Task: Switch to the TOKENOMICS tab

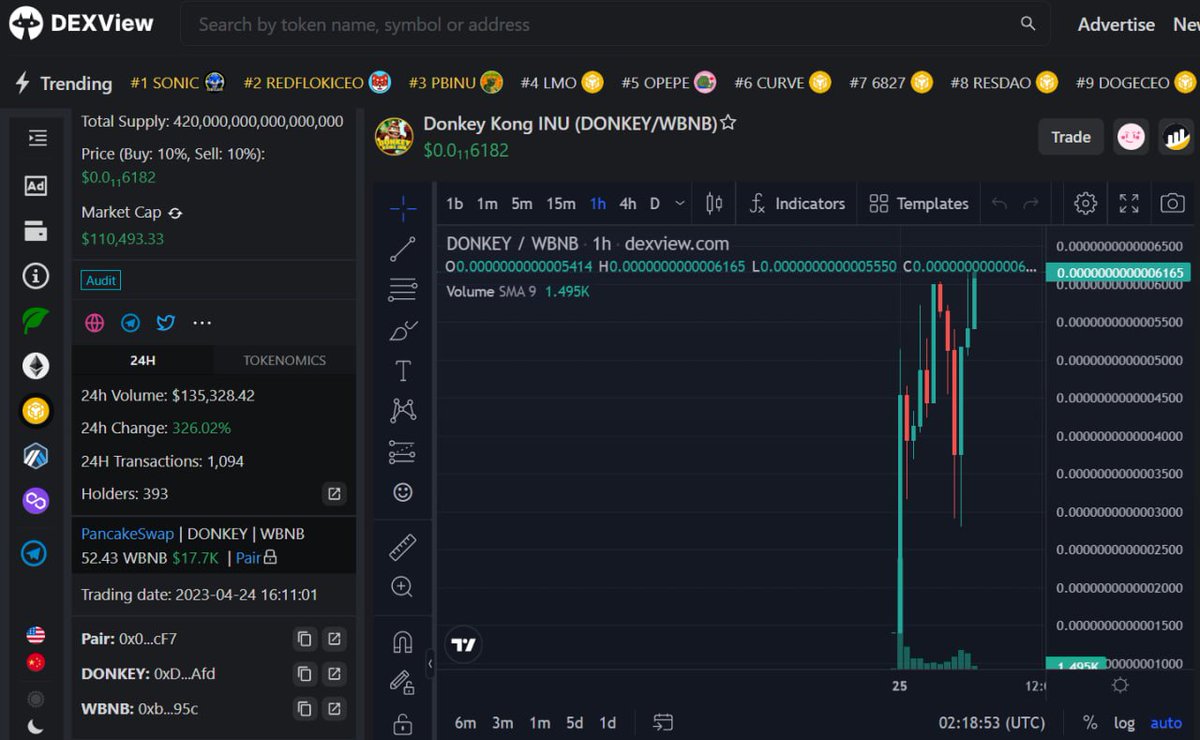Action: (x=284, y=360)
